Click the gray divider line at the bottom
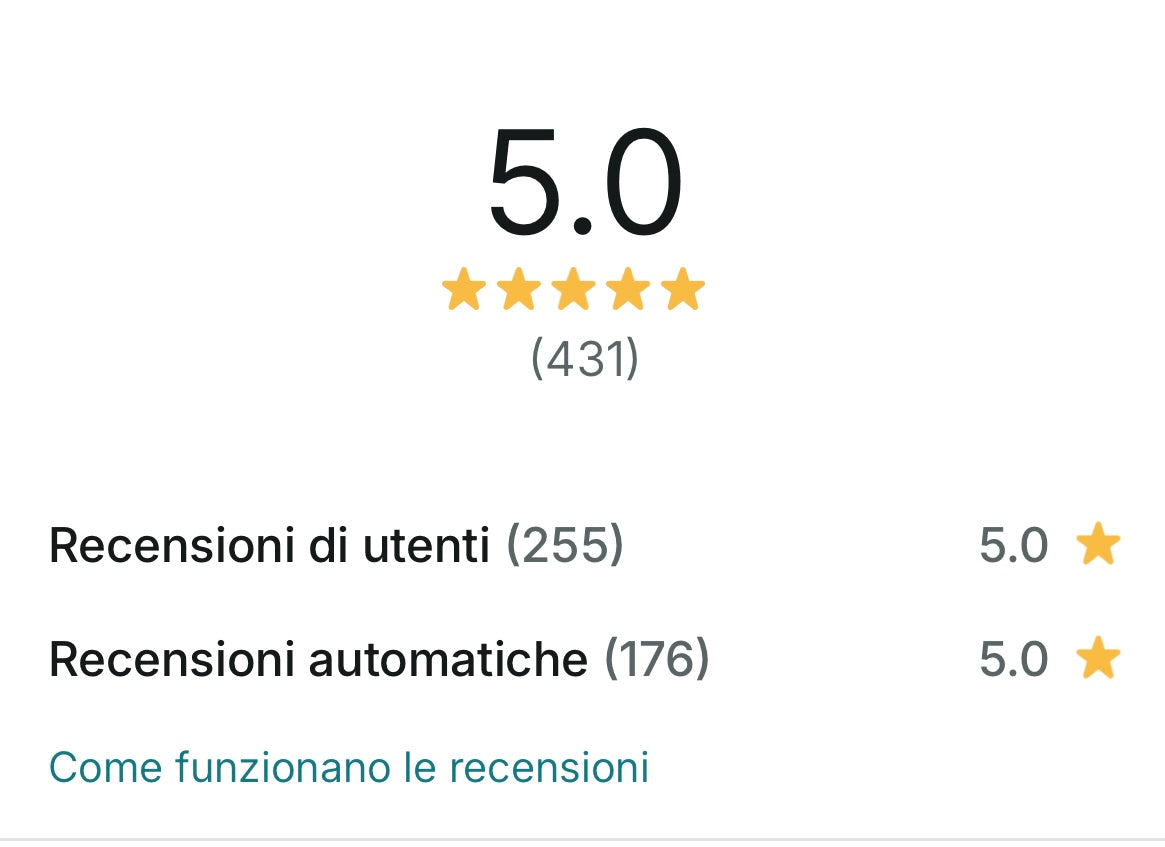 coord(582,839)
